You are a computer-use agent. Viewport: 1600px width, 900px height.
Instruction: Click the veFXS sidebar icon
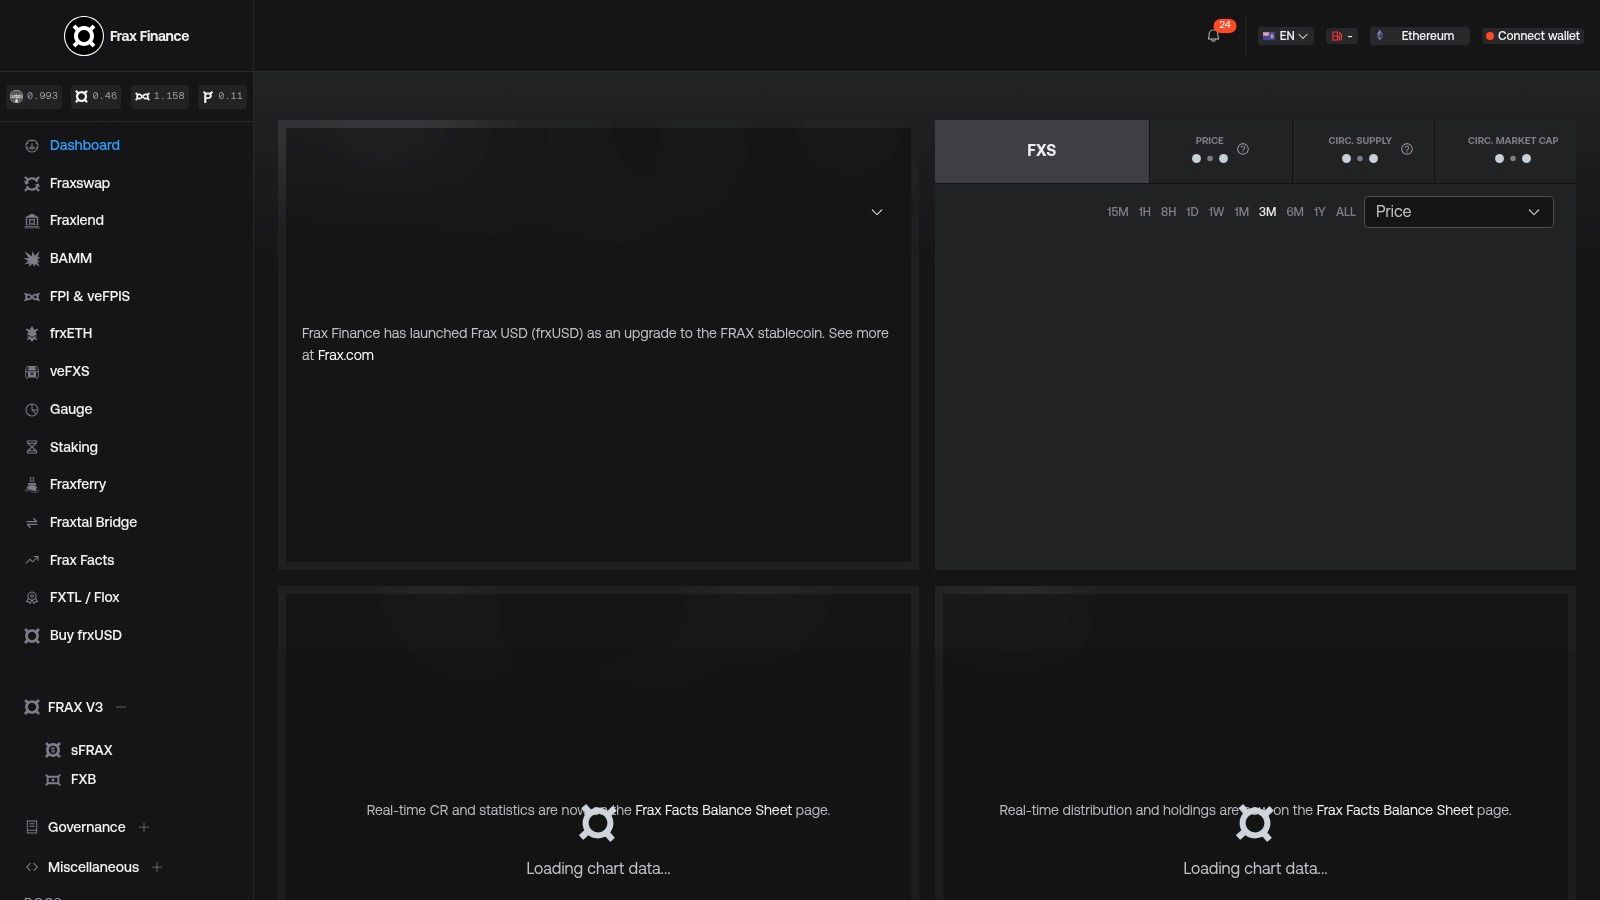tap(32, 372)
